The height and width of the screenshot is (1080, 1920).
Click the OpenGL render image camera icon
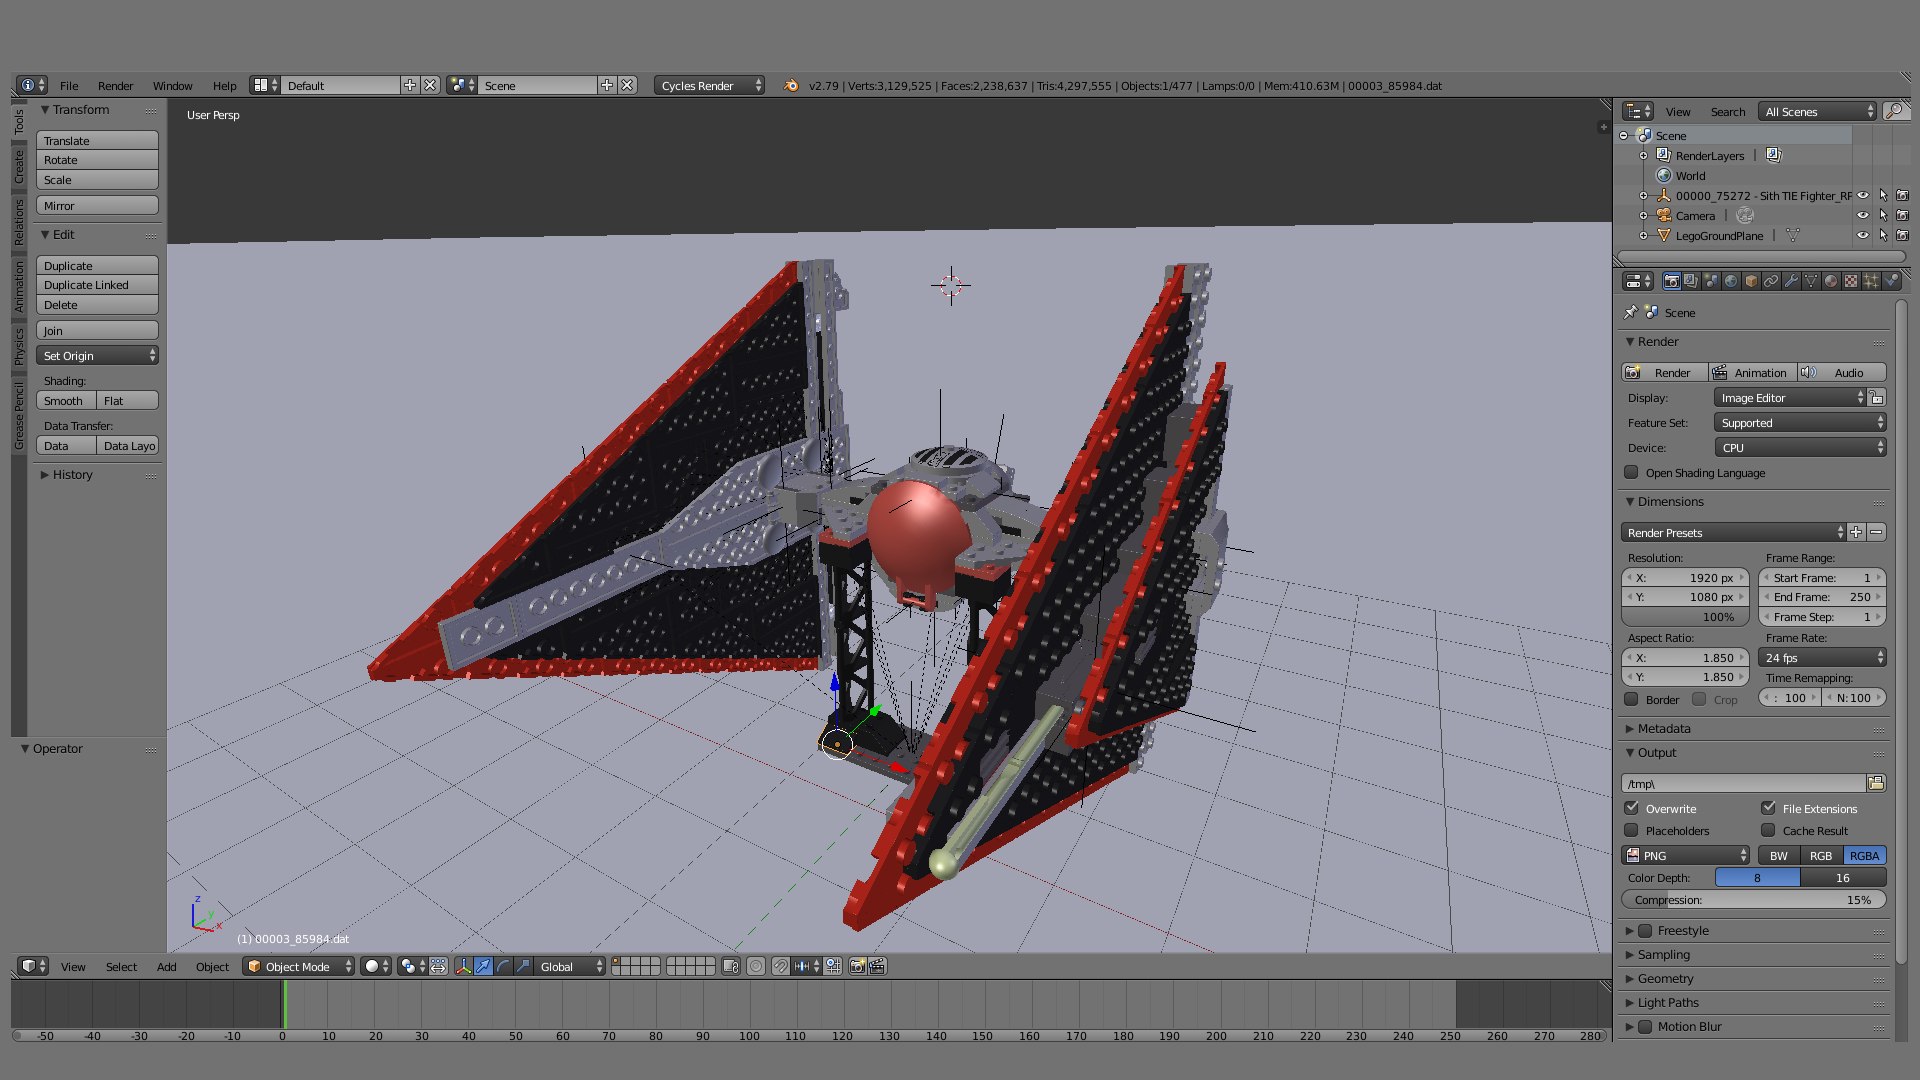(x=857, y=966)
